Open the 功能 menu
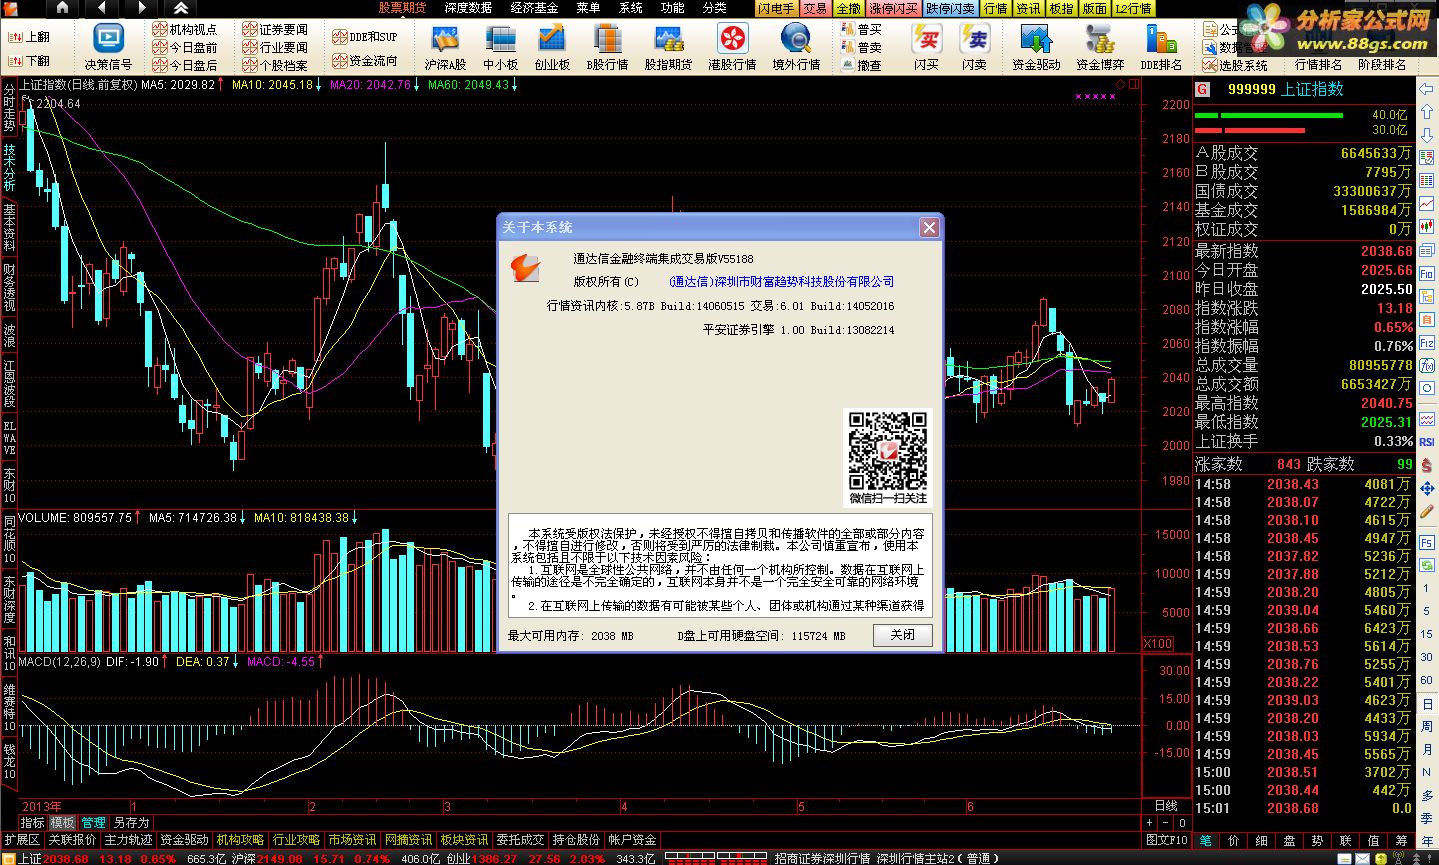The image size is (1439, 865). (672, 8)
